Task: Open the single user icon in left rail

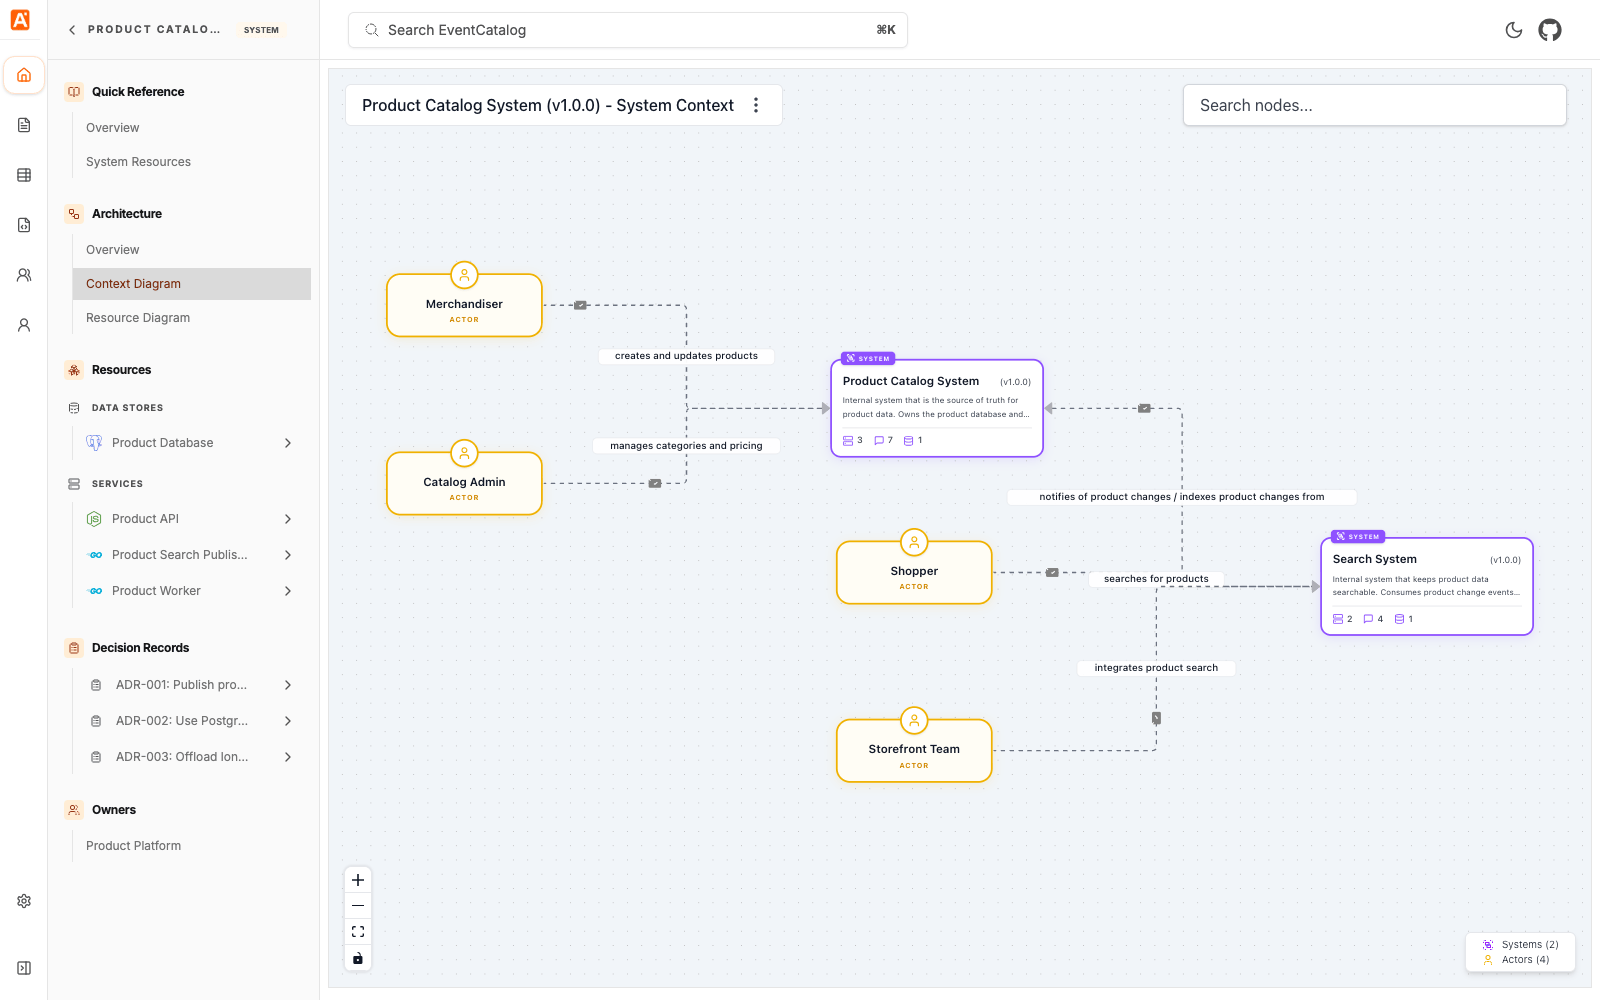Action: coord(24,325)
